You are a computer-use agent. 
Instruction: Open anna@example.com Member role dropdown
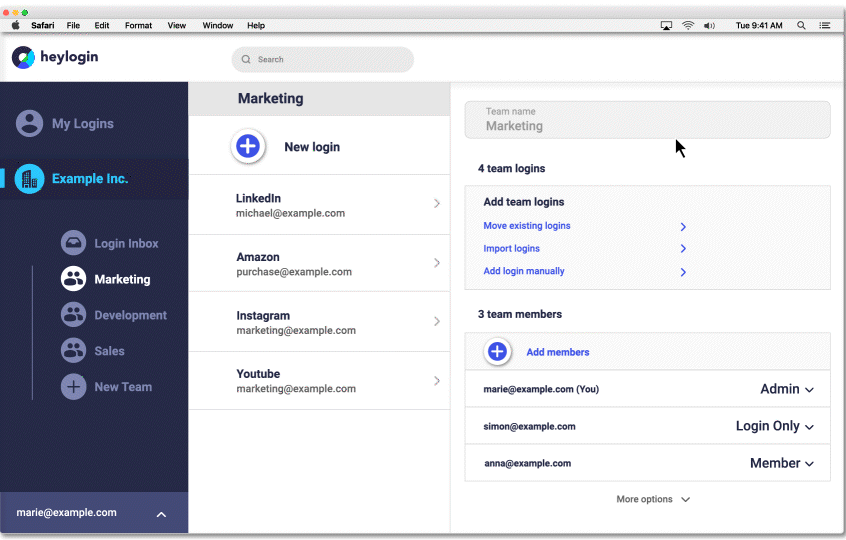[x=782, y=463]
